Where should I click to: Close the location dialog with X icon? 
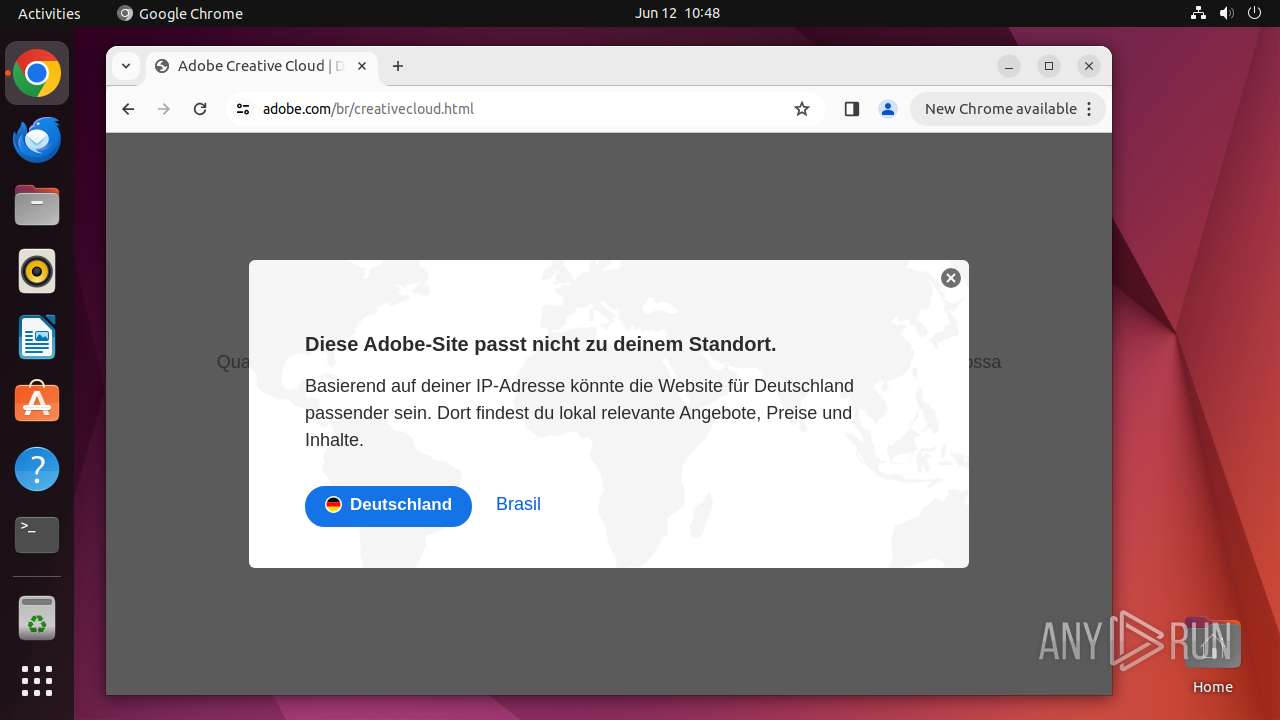[x=951, y=278]
